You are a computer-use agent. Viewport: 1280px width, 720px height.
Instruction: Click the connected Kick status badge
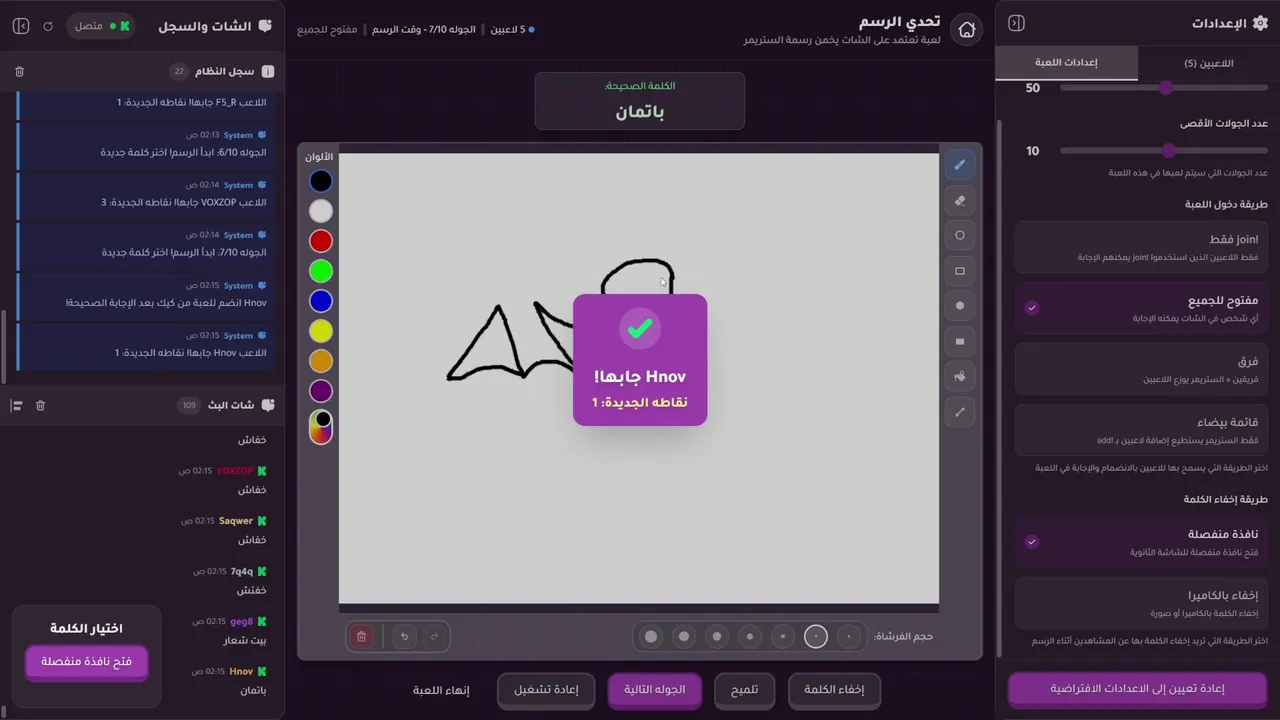[x=103, y=26]
